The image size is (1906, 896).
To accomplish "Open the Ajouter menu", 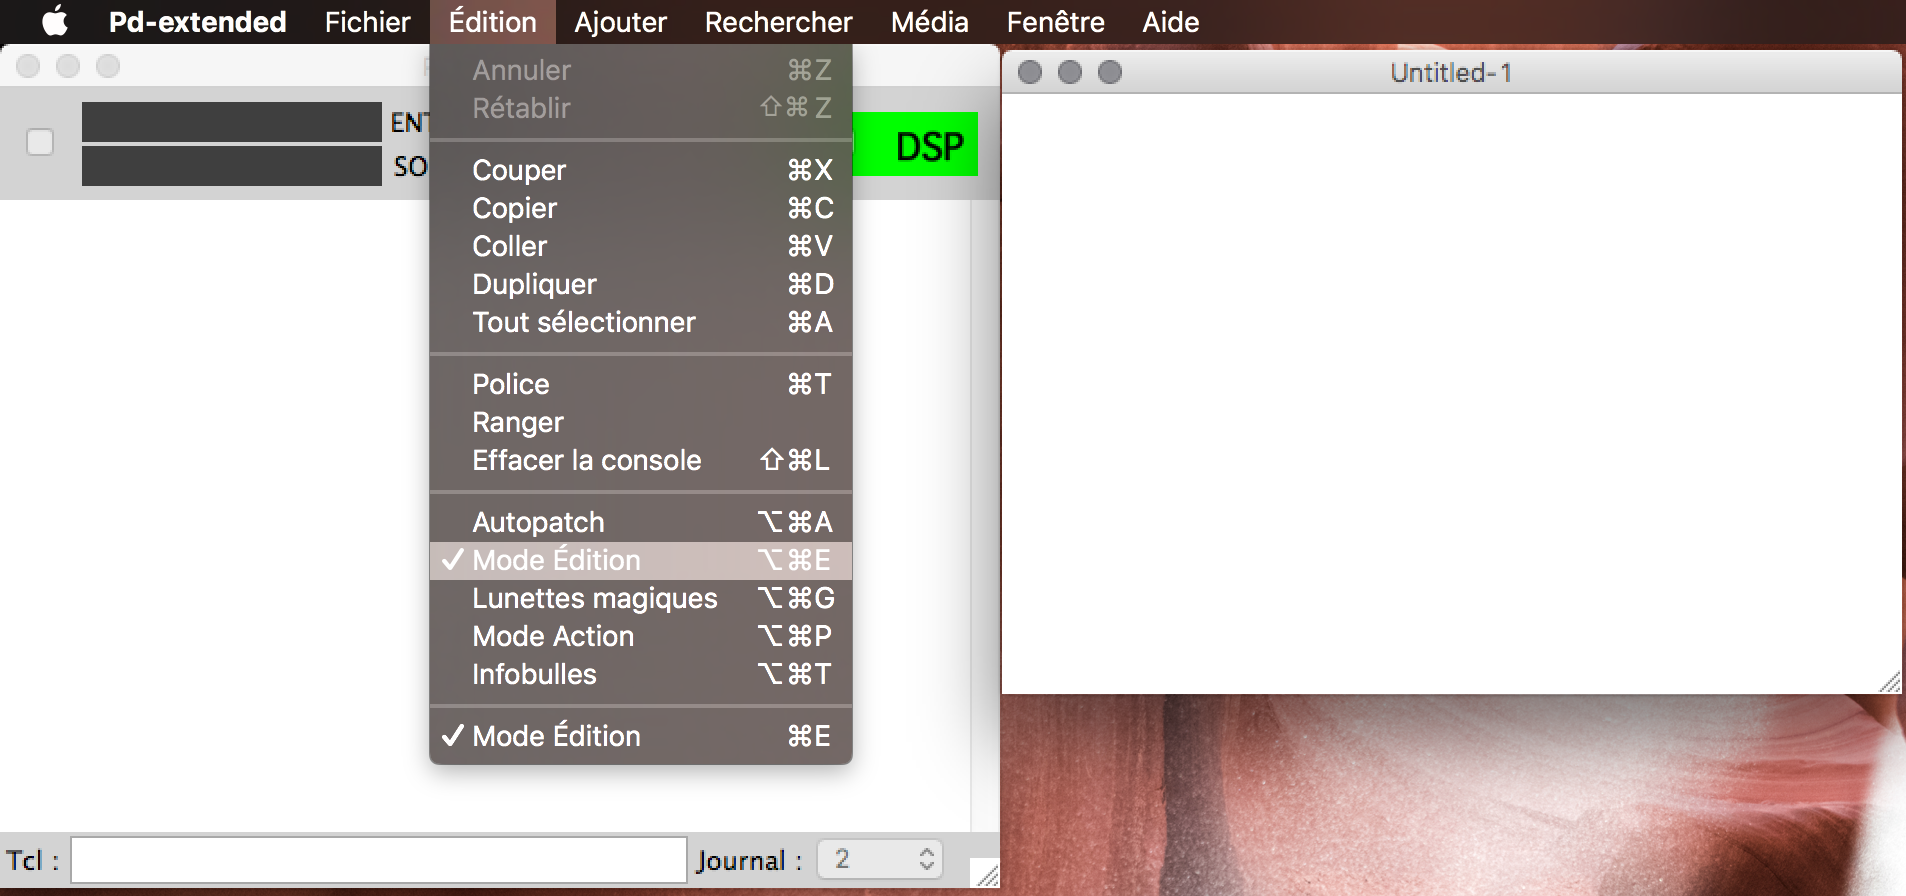I will tap(620, 21).
